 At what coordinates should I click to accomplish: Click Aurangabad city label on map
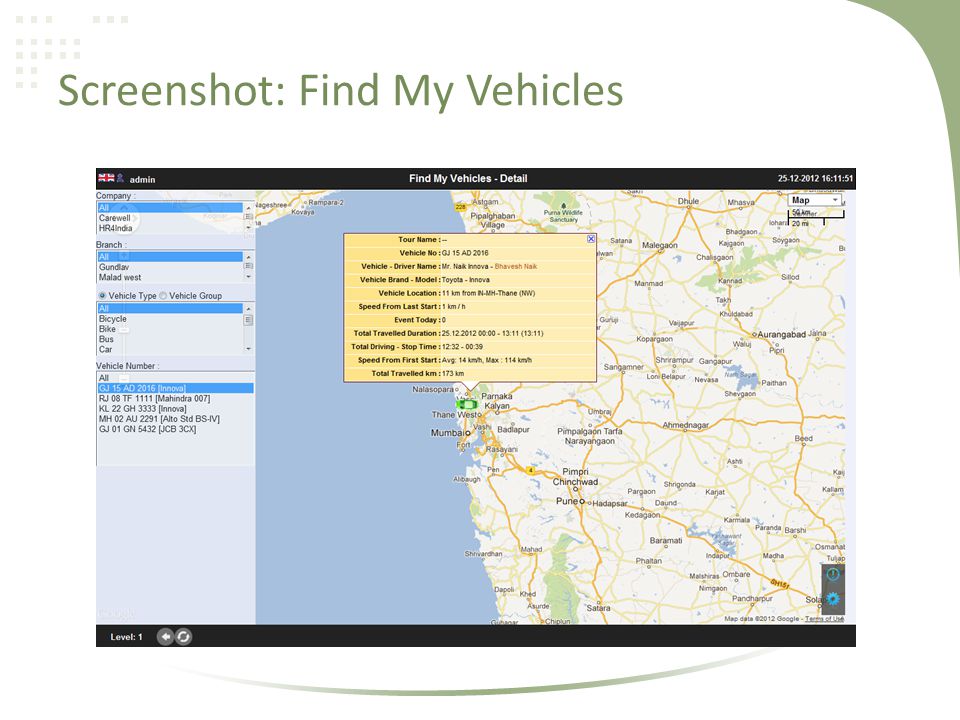click(x=782, y=334)
